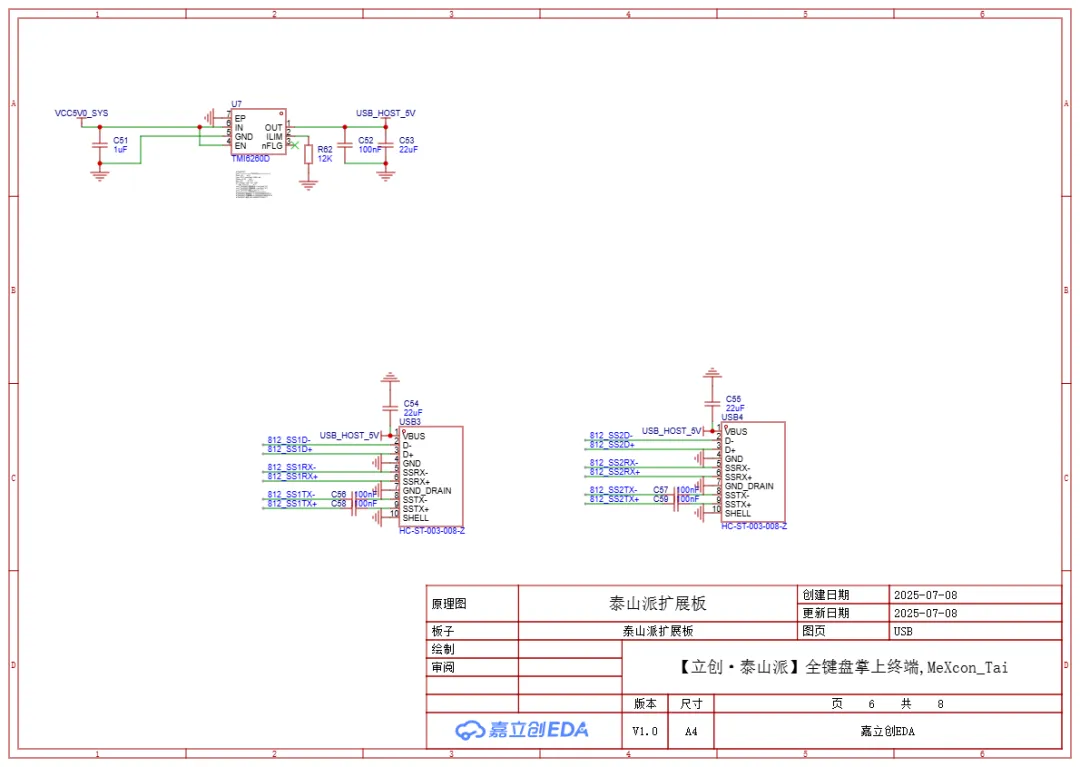The image size is (1080, 767).
Task: Select the 812_SS1D- net label
Action: (x=289, y=440)
